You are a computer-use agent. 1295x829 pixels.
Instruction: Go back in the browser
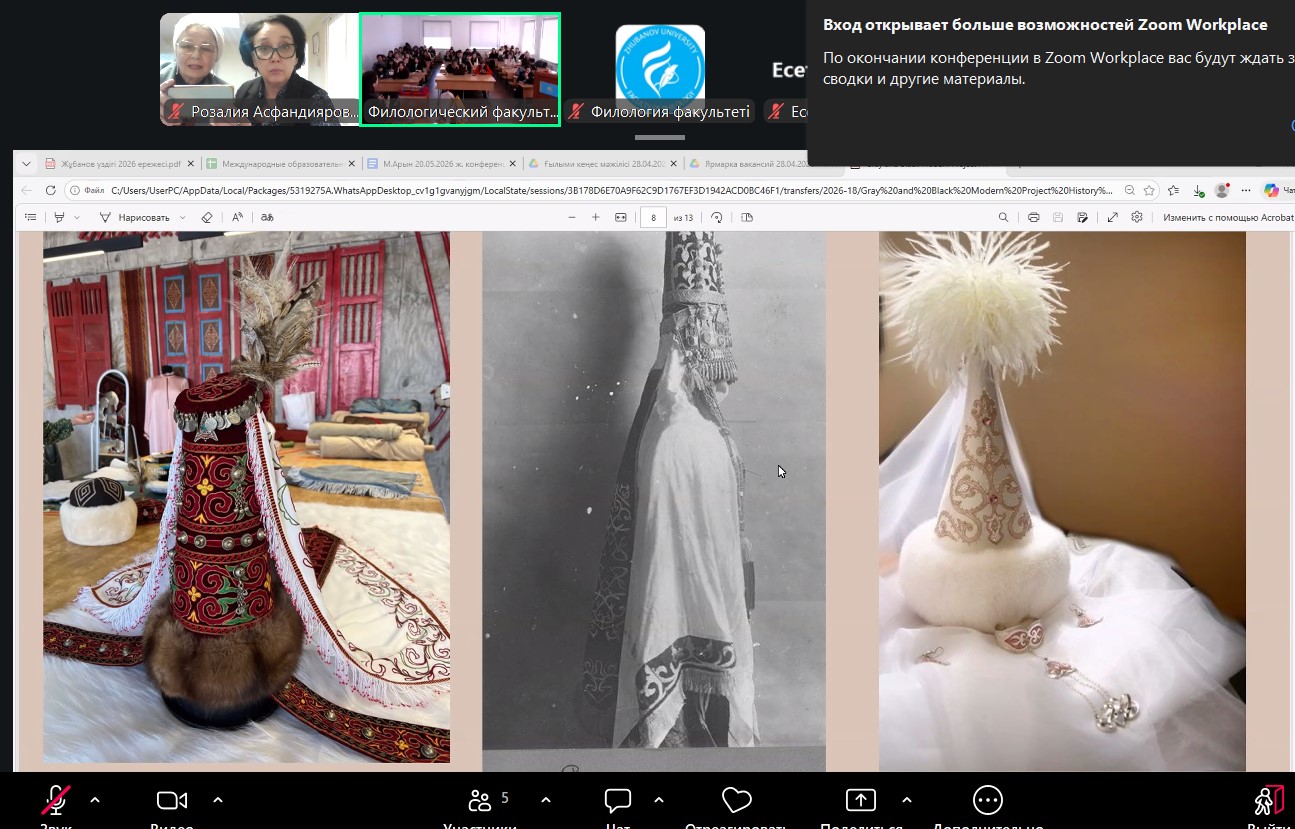[x=26, y=190]
